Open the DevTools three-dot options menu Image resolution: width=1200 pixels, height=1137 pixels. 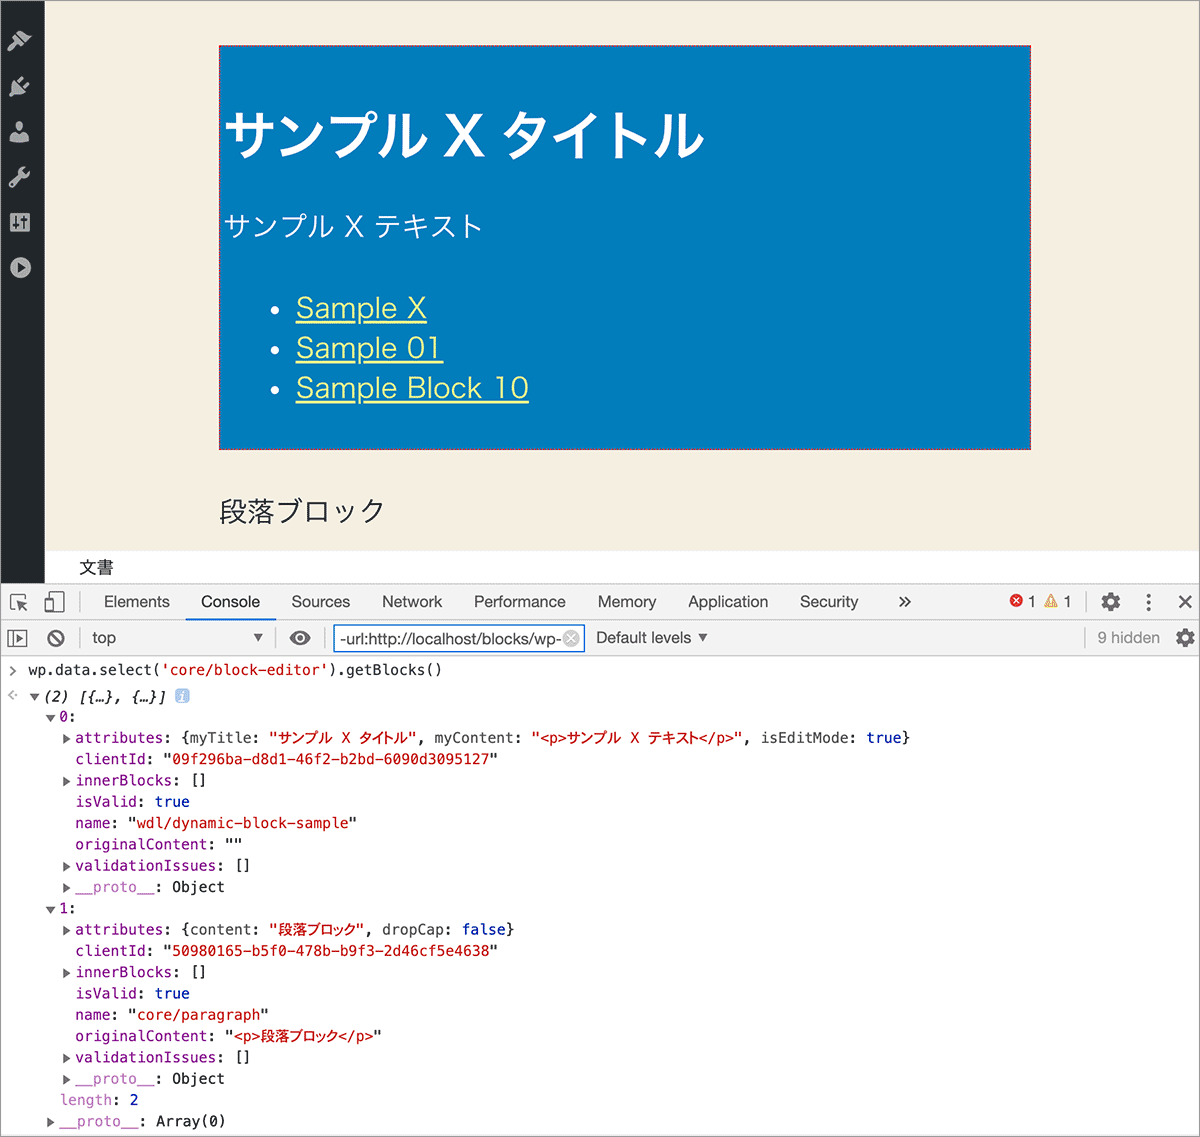point(1148,602)
